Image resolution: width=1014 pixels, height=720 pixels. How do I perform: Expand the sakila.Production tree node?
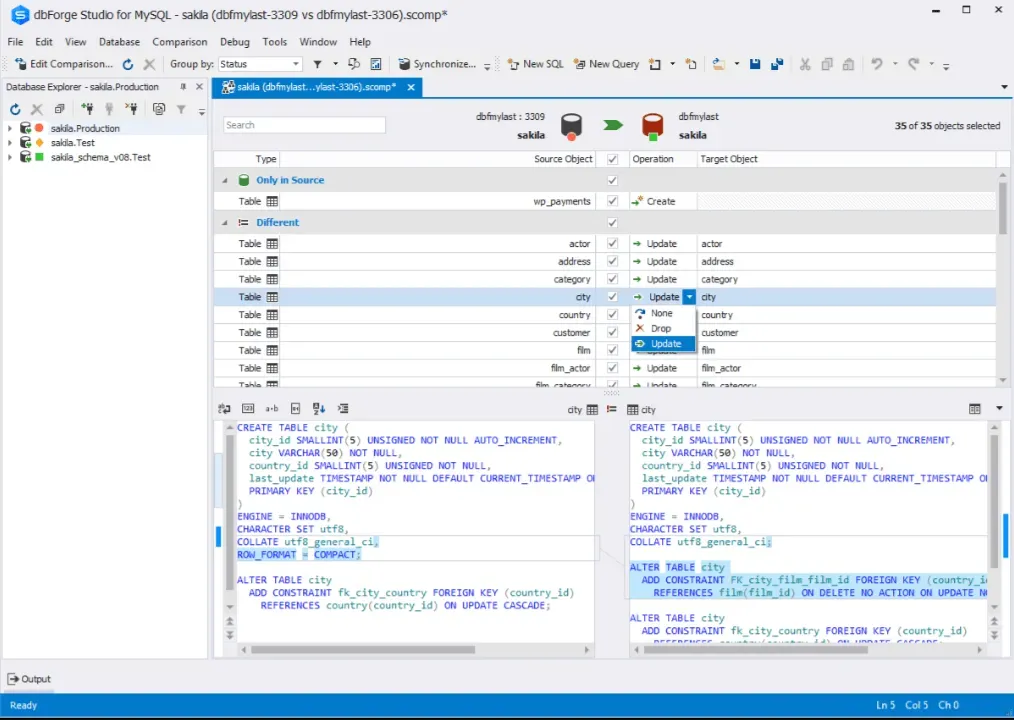coord(10,128)
